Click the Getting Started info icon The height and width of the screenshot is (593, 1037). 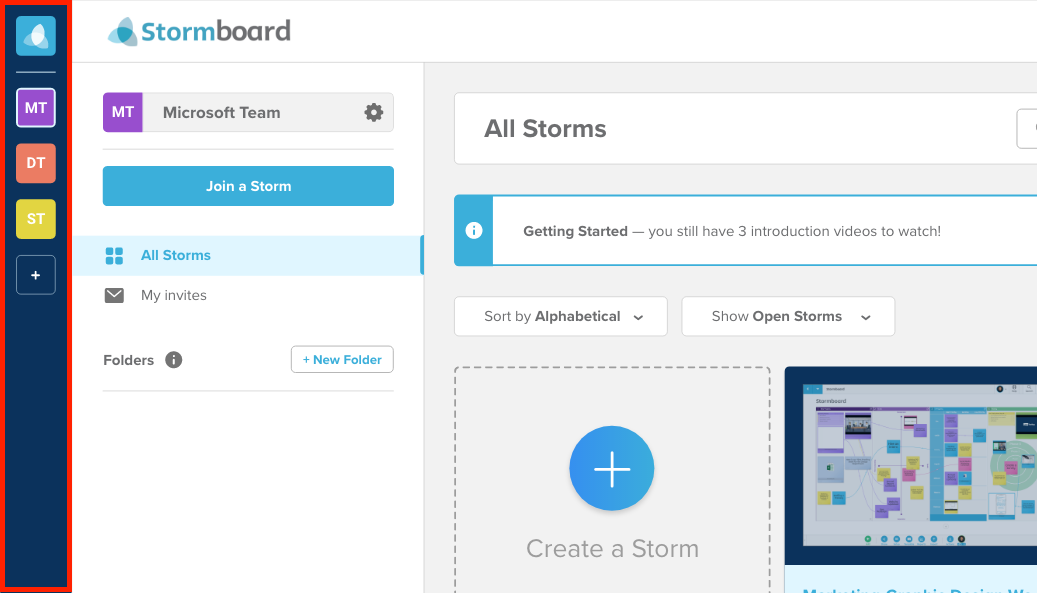(474, 231)
